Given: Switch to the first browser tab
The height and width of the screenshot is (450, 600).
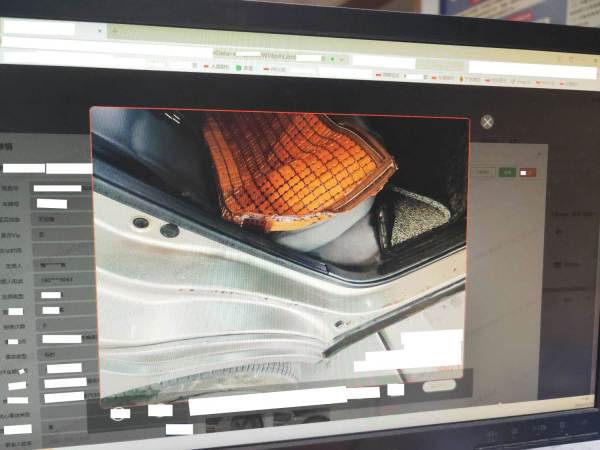Looking at the screenshot, I should (x=40, y=29).
